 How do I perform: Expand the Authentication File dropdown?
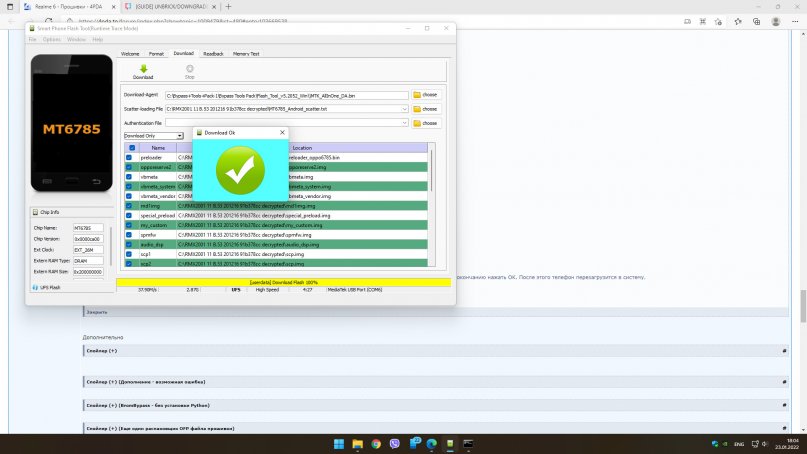tap(406, 123)
